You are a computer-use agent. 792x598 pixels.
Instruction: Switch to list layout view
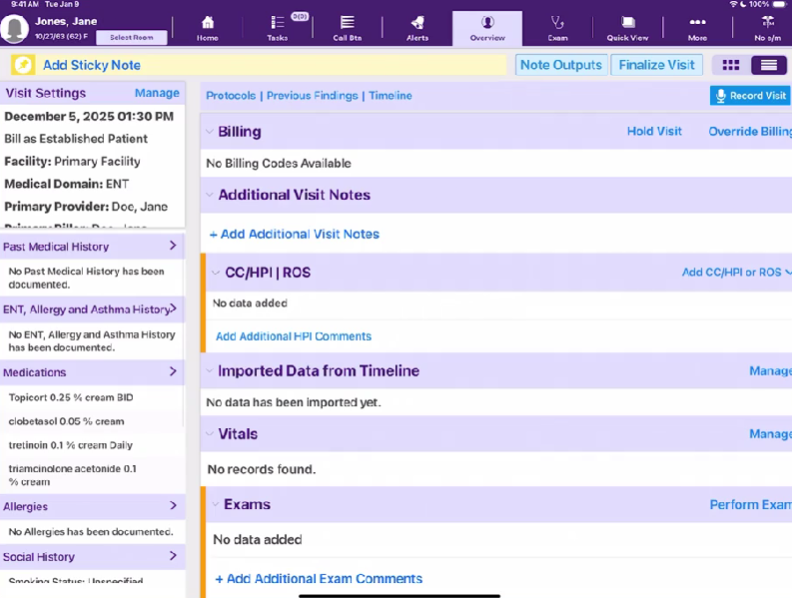[769, 65]
